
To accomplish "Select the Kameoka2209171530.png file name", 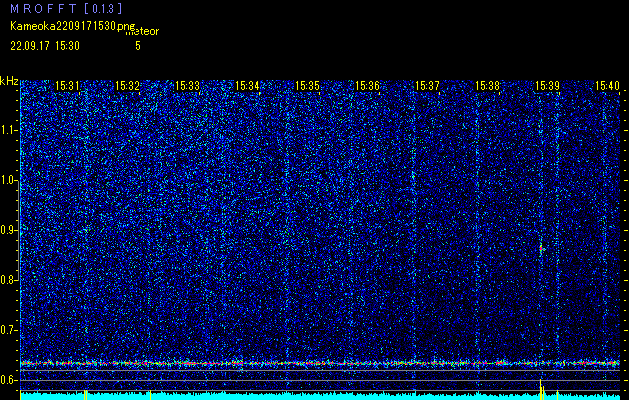I will tap(74, 26).
